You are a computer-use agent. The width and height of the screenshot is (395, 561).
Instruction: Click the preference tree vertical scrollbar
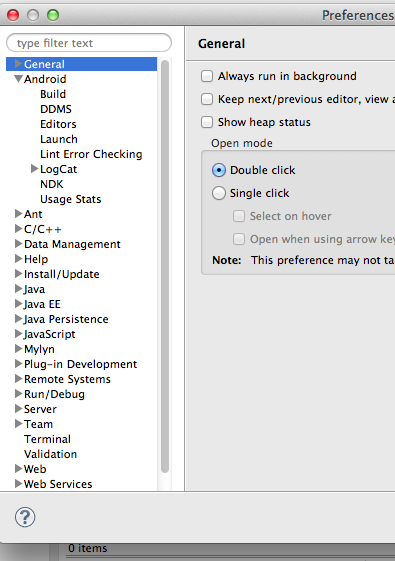tap(165, 267)
